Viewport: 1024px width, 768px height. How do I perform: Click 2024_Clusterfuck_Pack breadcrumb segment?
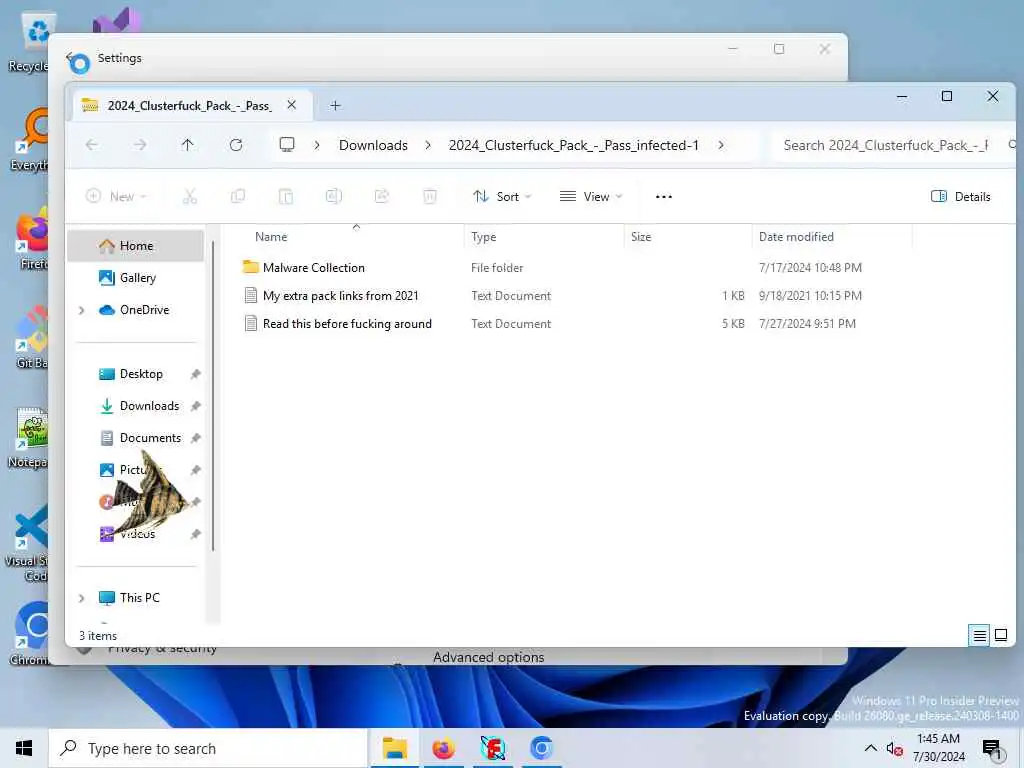pos(573,145)
